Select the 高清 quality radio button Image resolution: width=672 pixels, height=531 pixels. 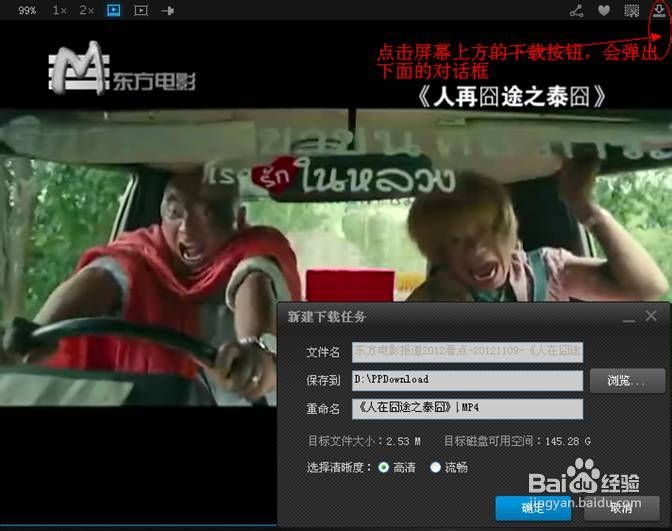click(x=384, y=467)
